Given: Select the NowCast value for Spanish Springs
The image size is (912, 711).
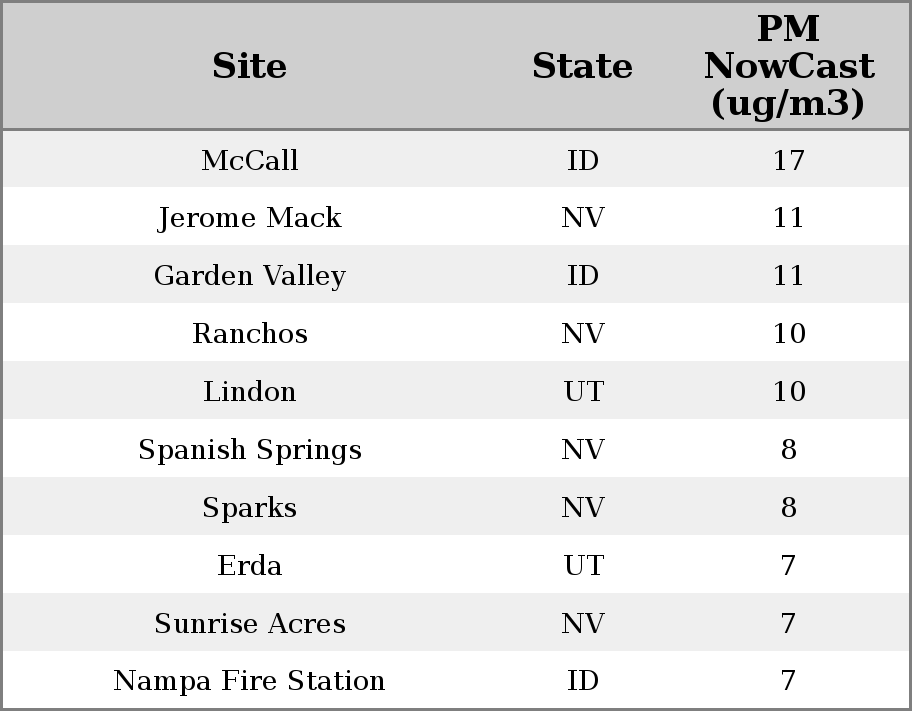Looking at the screenshot, I should (x=788, y=450).
